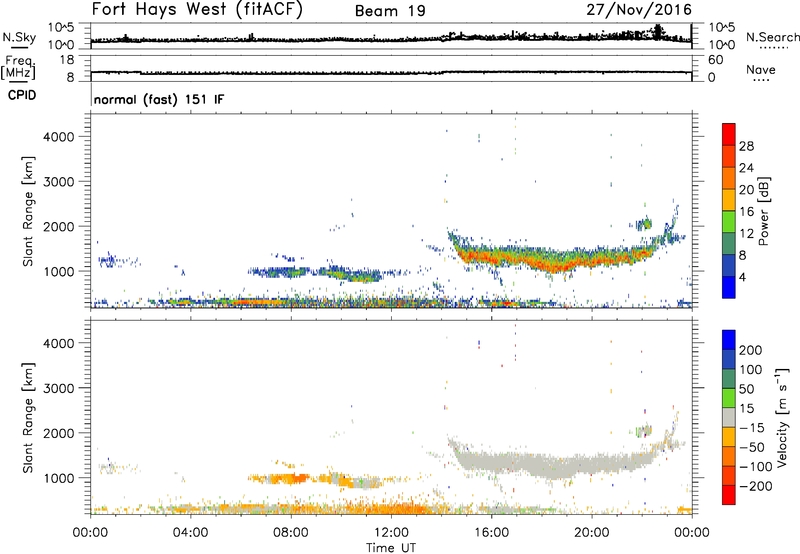Click the 'Beam 19' label
Image resolution: width=800 pixels, height=554 pixels.
(x=390, y=11)
